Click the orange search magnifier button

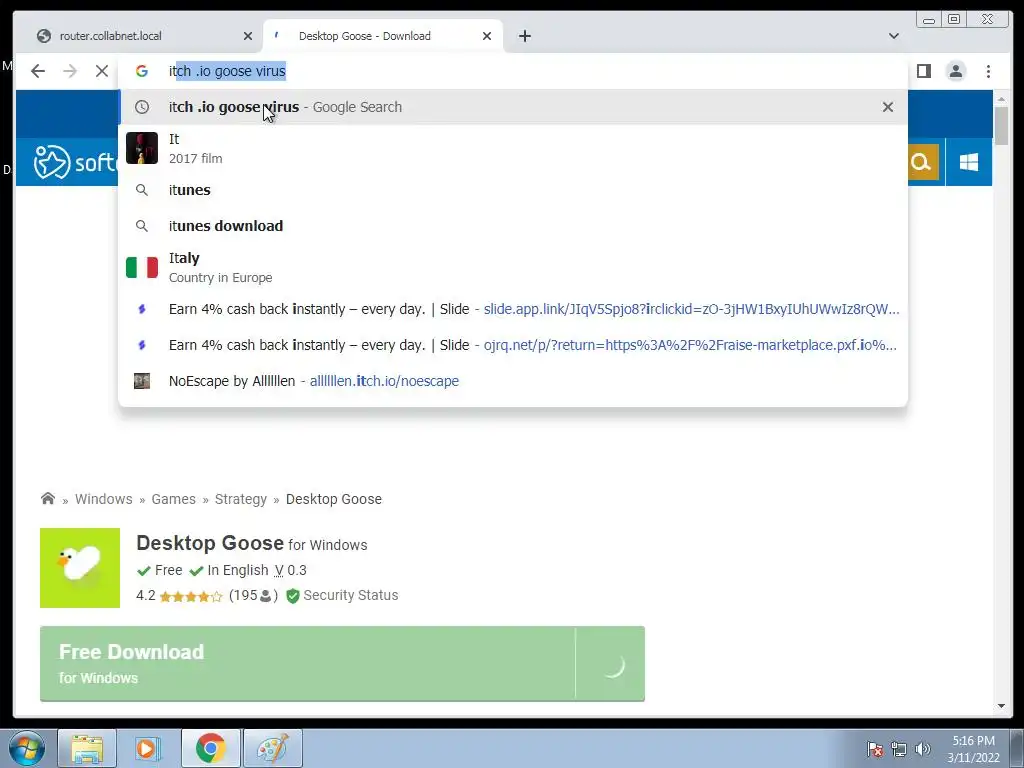point(921,162)
